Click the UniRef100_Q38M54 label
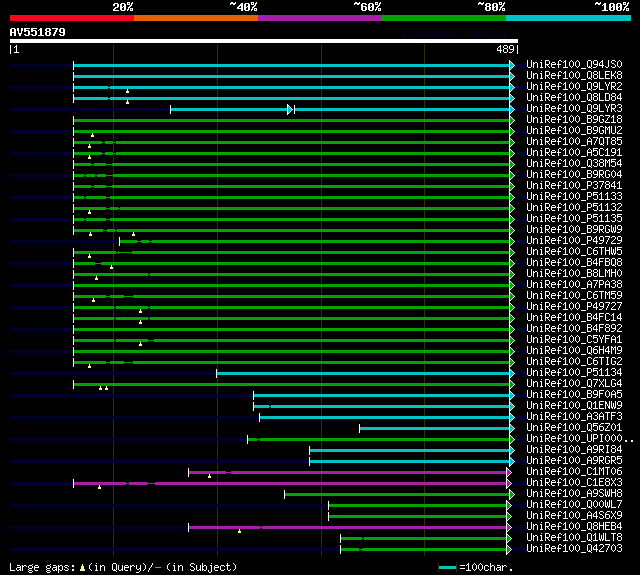640x575 pixels. click(574, 164)
